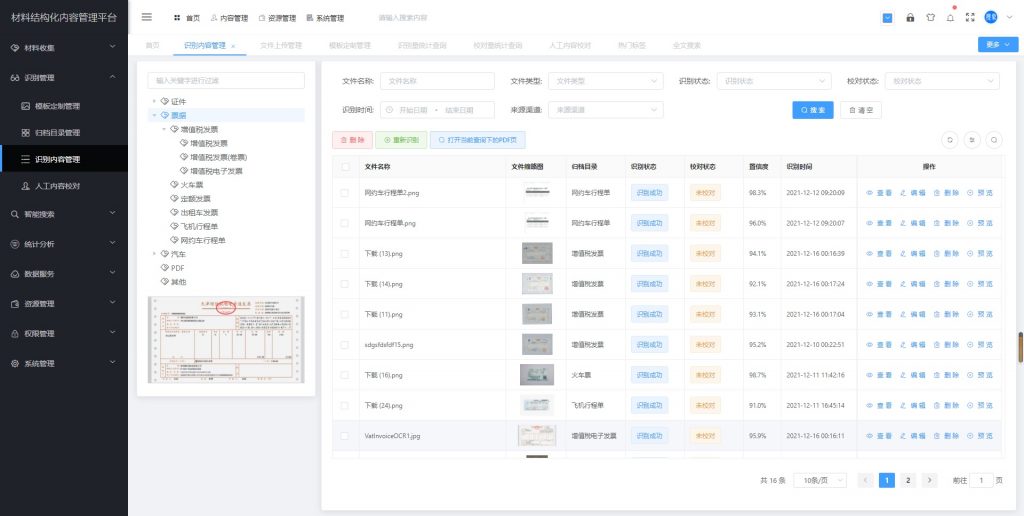View the 下载 (11).png row
The width and height of the screenshot is (1024, 516).
coord(878,314)
